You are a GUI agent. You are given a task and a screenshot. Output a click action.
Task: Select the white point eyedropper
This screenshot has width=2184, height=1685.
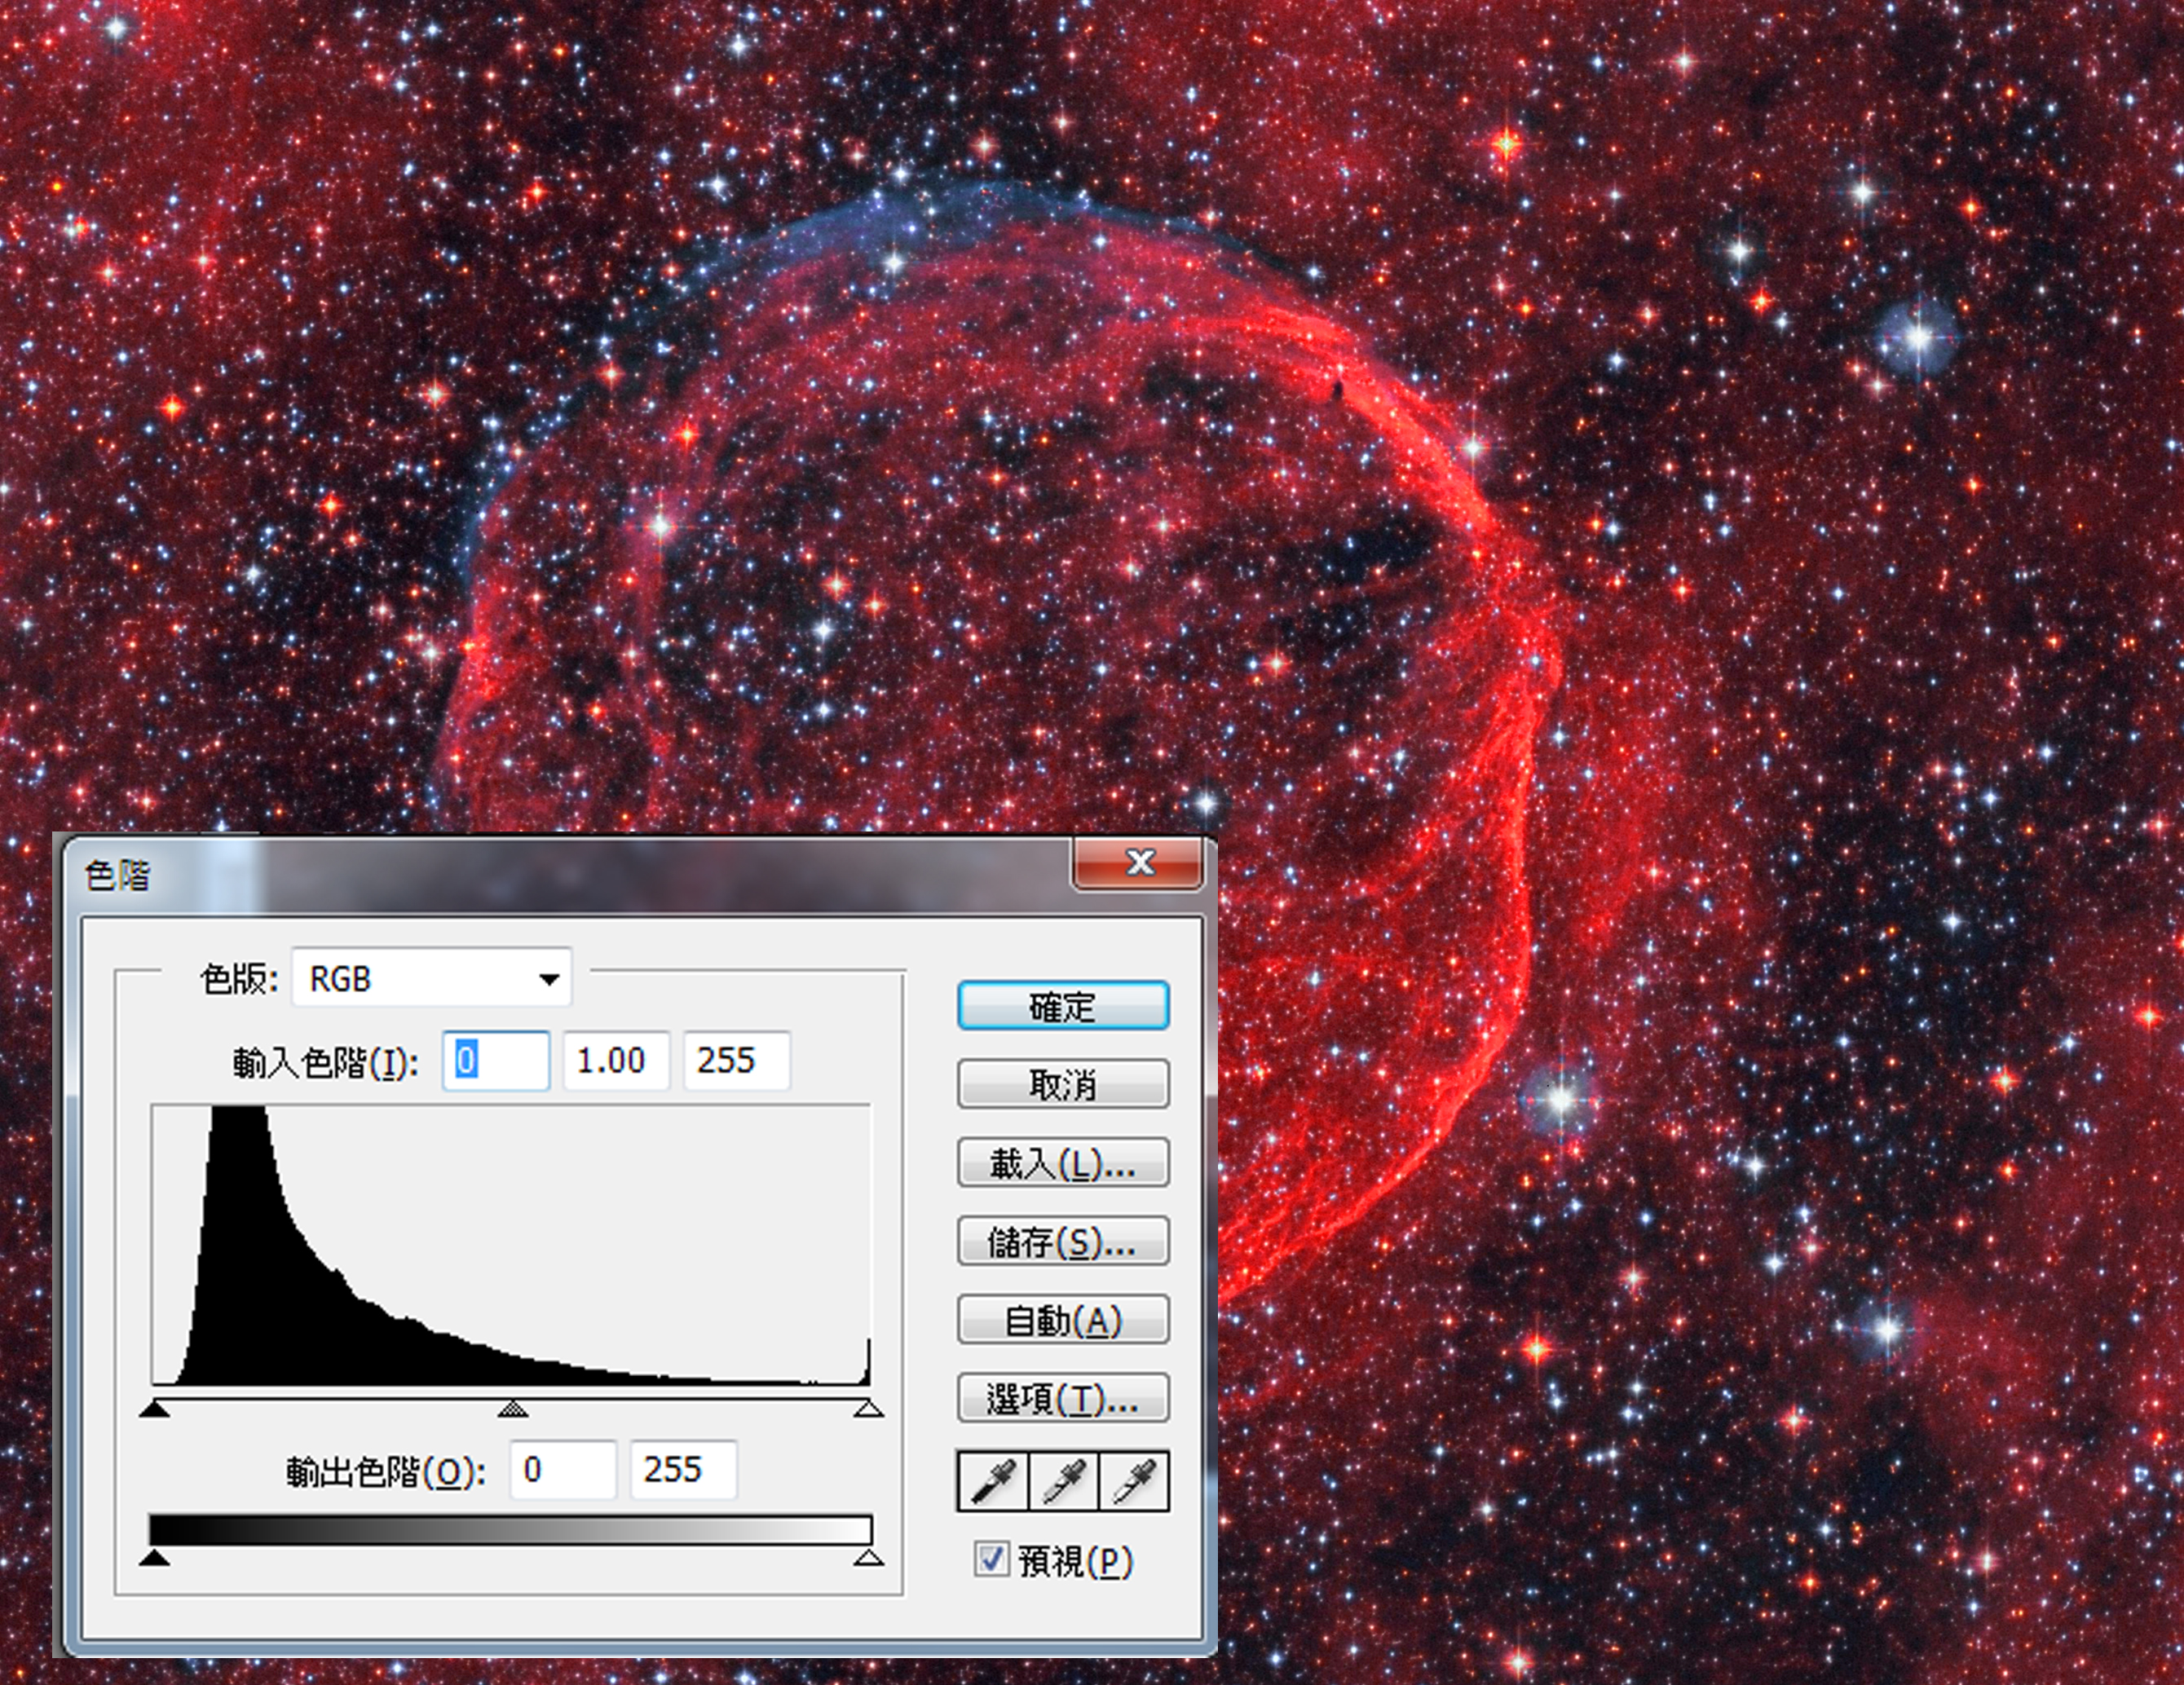tap(1133, 1481)
